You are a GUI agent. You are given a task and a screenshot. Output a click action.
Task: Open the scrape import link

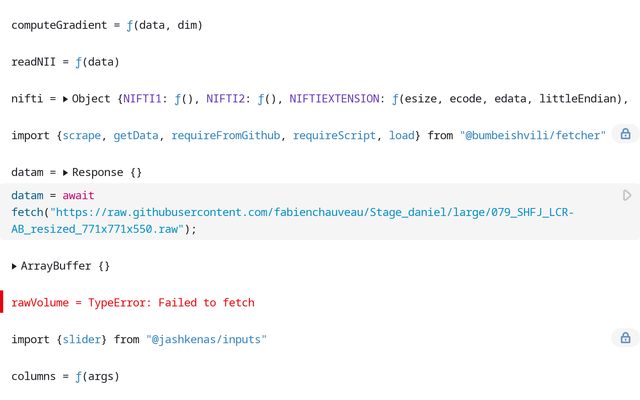tap(82, 136)
